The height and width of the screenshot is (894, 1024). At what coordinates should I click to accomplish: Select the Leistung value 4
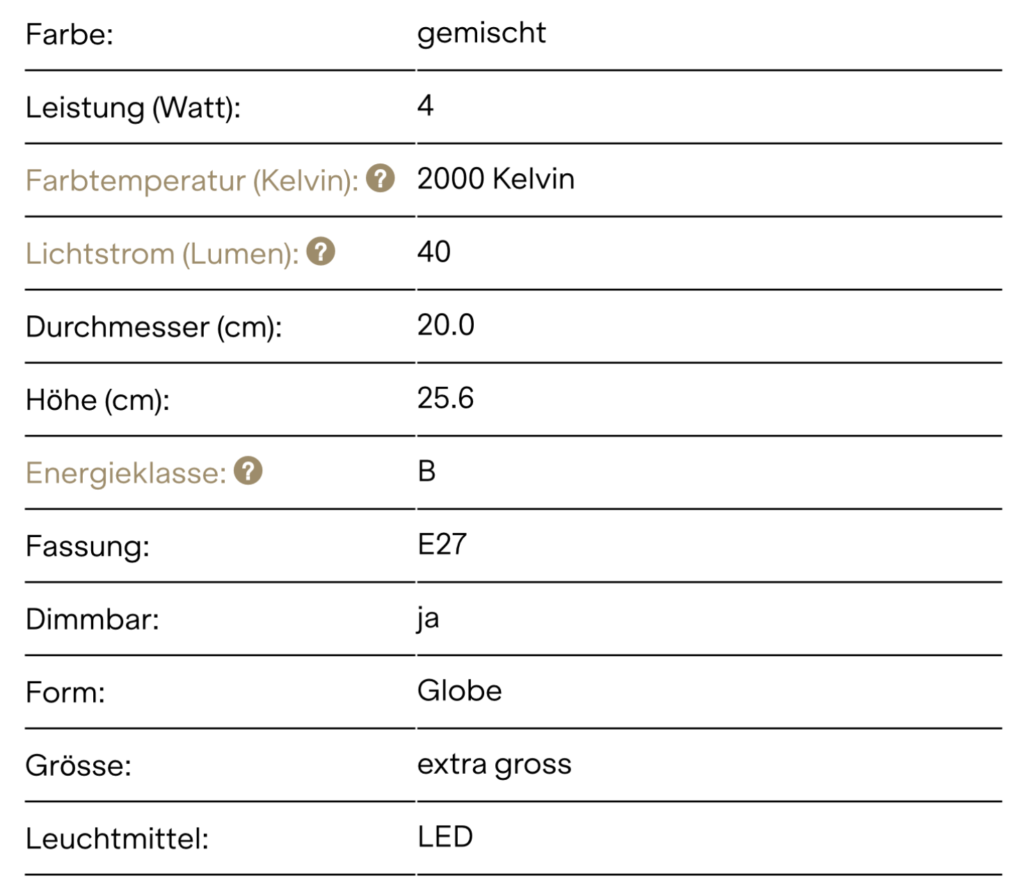(x=425, y=105)
